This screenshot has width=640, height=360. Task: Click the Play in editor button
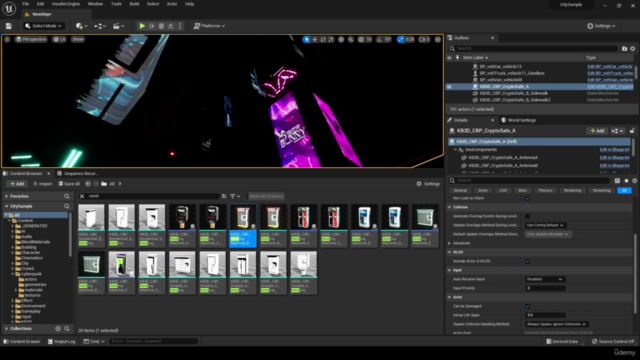(x=142, y=26)
